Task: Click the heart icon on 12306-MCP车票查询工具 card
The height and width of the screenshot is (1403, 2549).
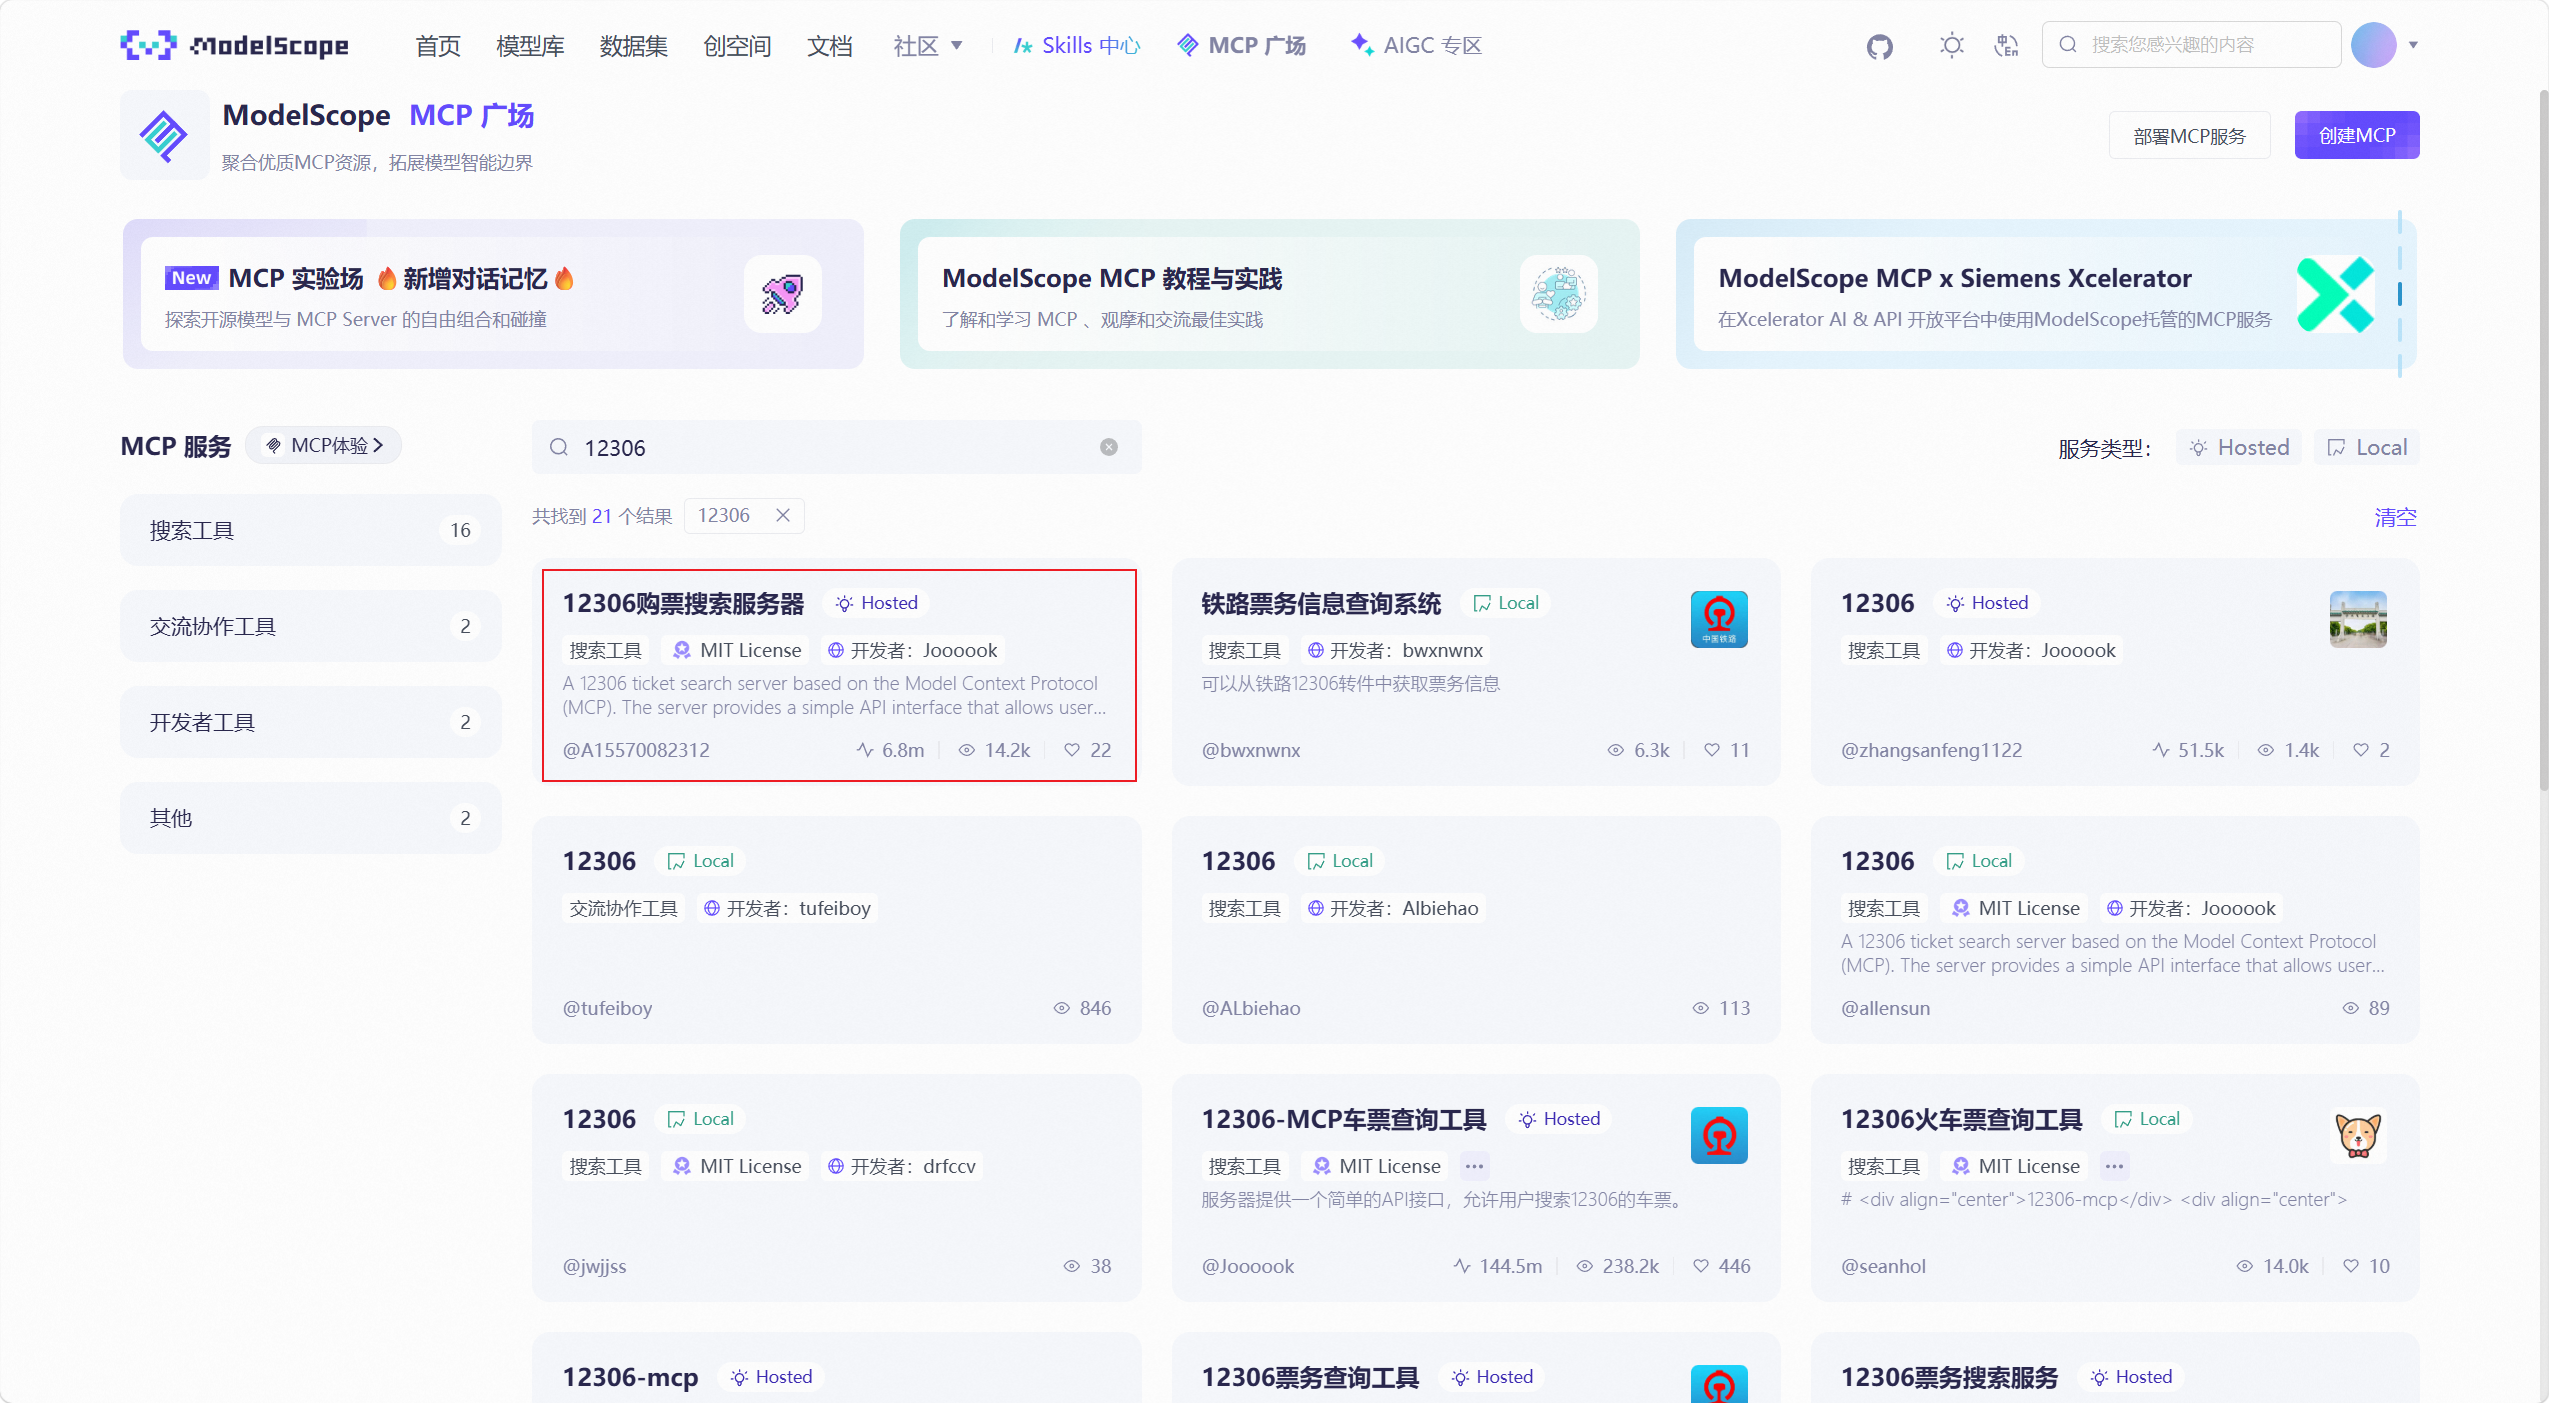Action: pos(1701,1266)
